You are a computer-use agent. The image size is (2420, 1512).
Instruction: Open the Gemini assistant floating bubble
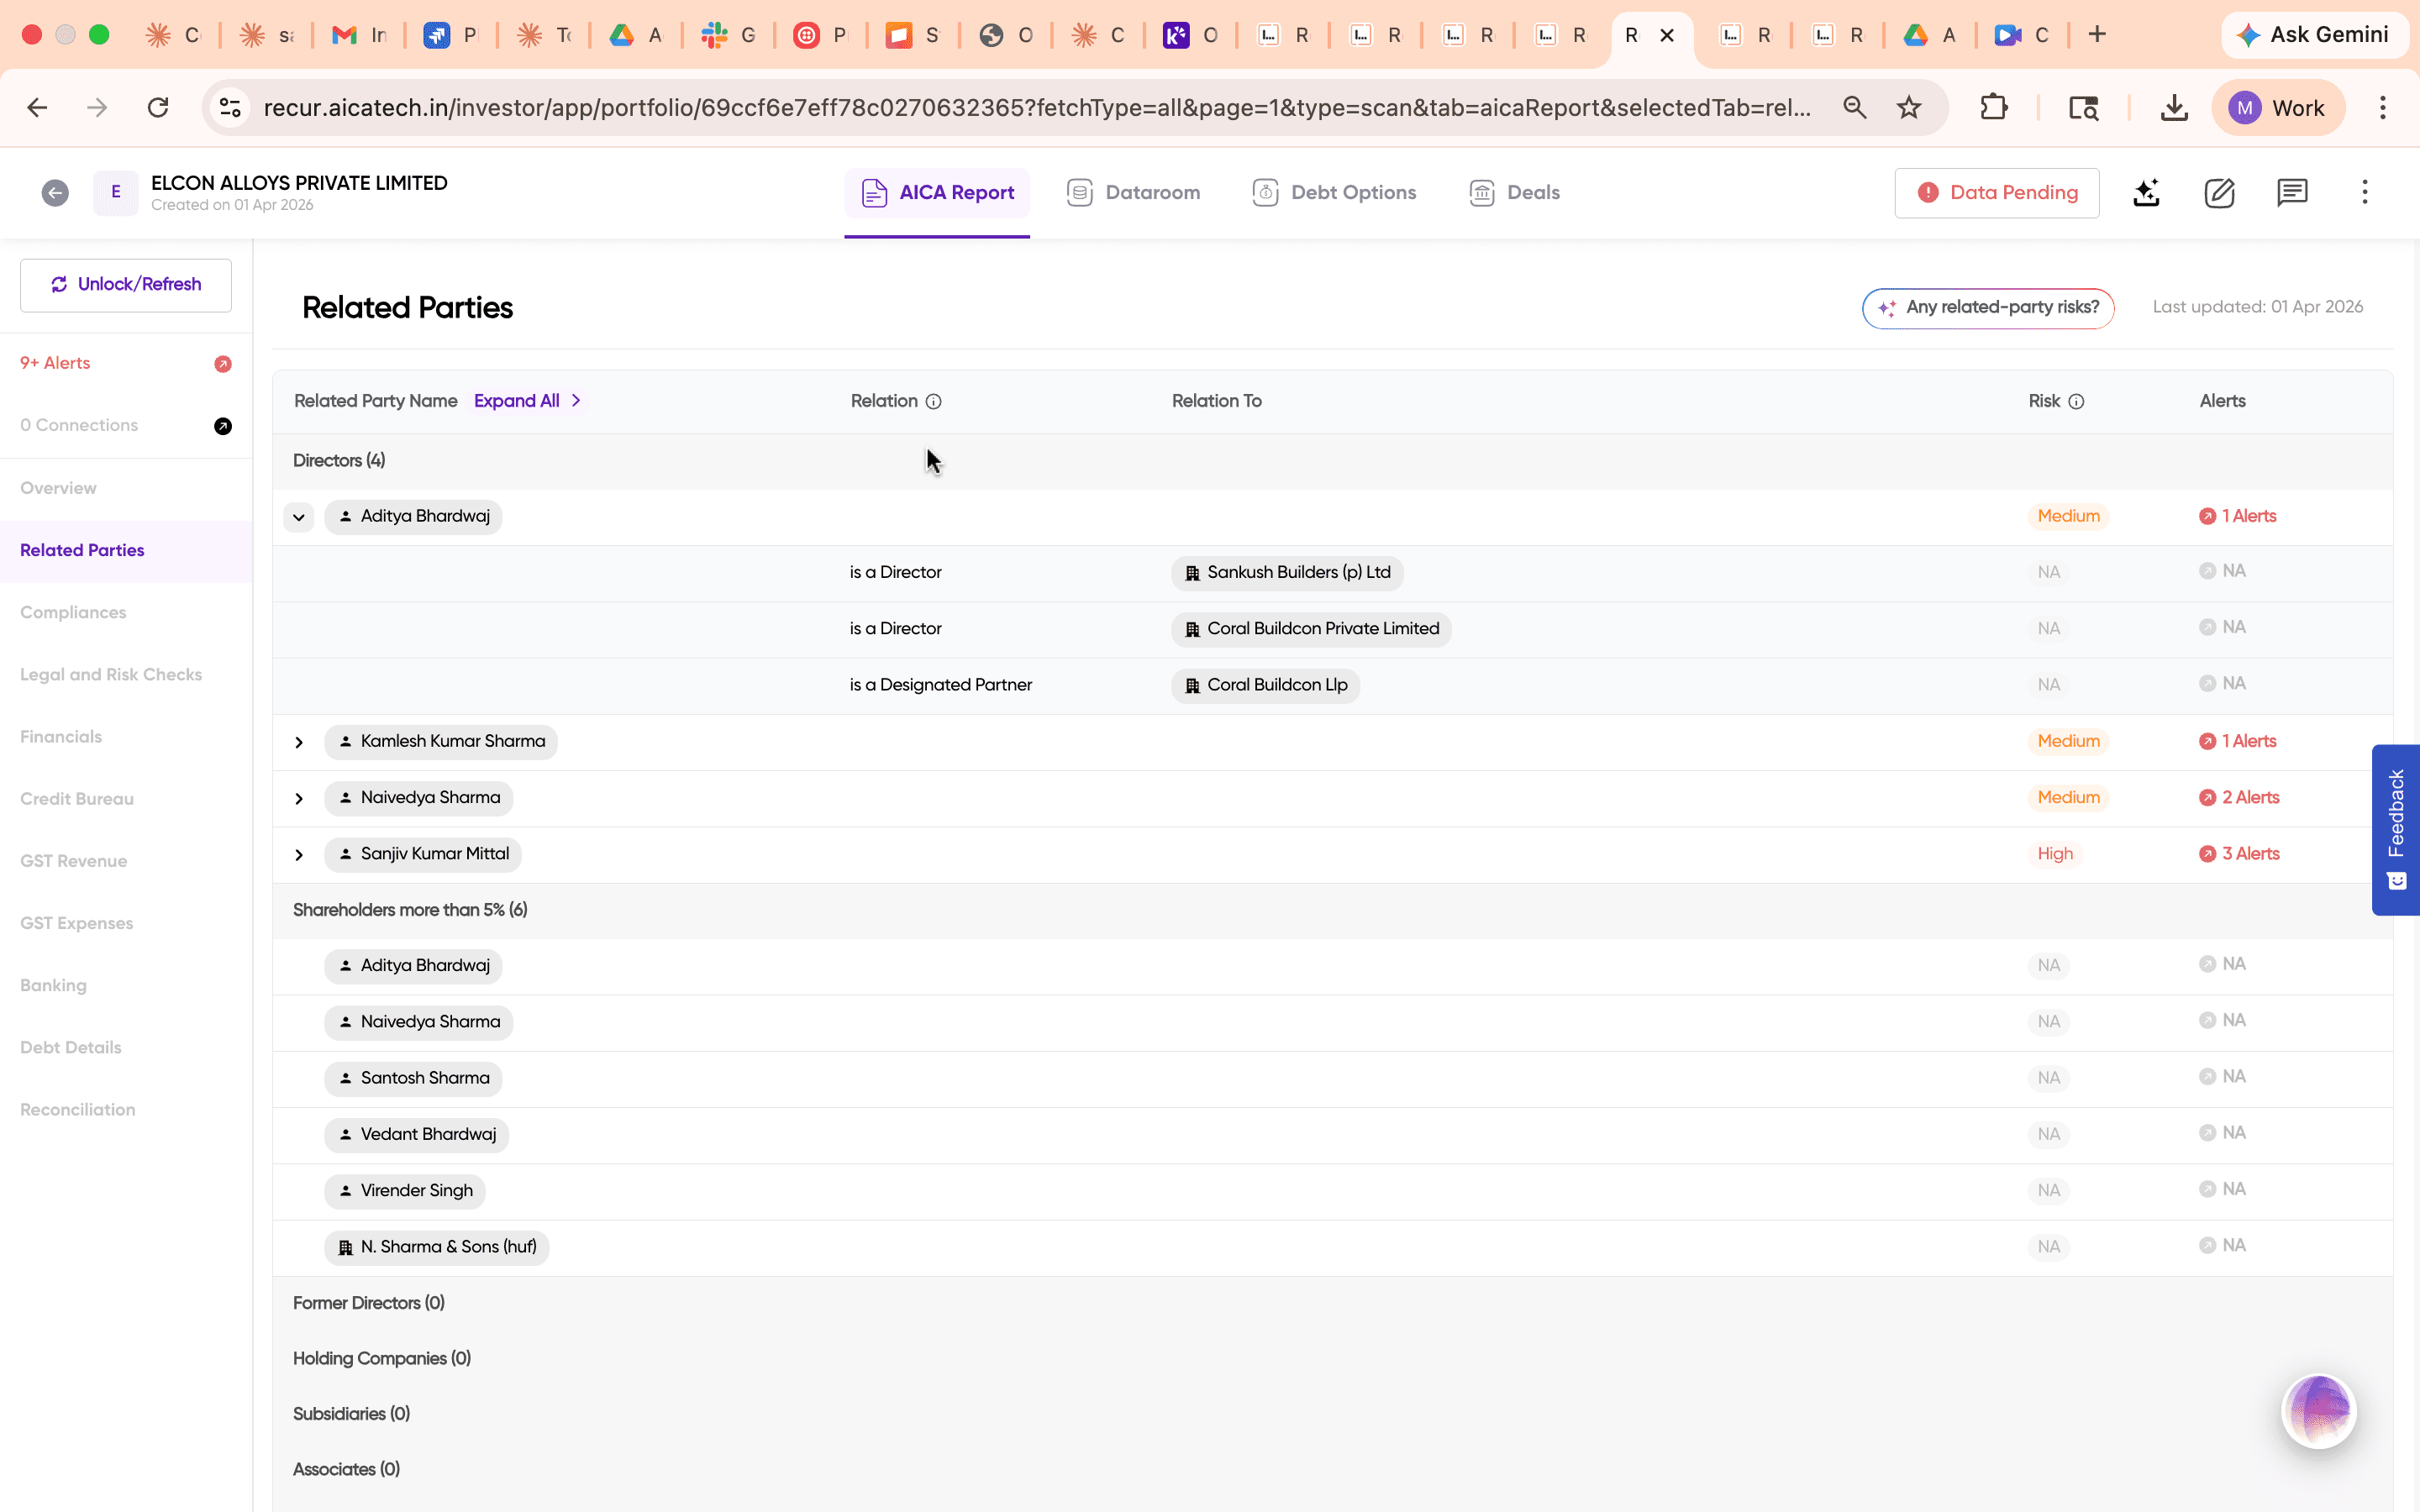tap(2318, 1410)
